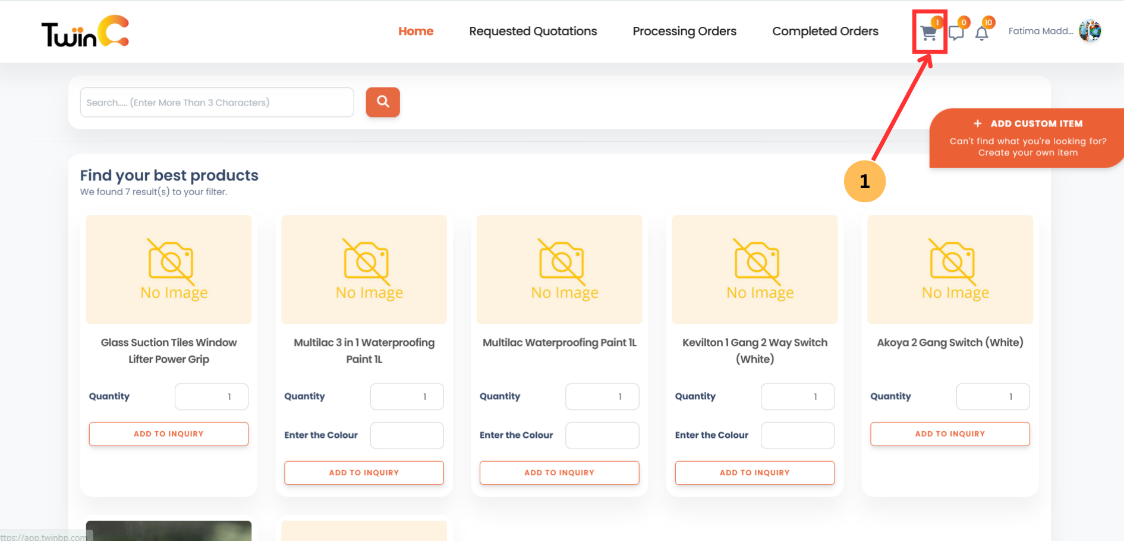Open the shopping cart icon
The image size is (1124, 541).
tap(929, 32)
